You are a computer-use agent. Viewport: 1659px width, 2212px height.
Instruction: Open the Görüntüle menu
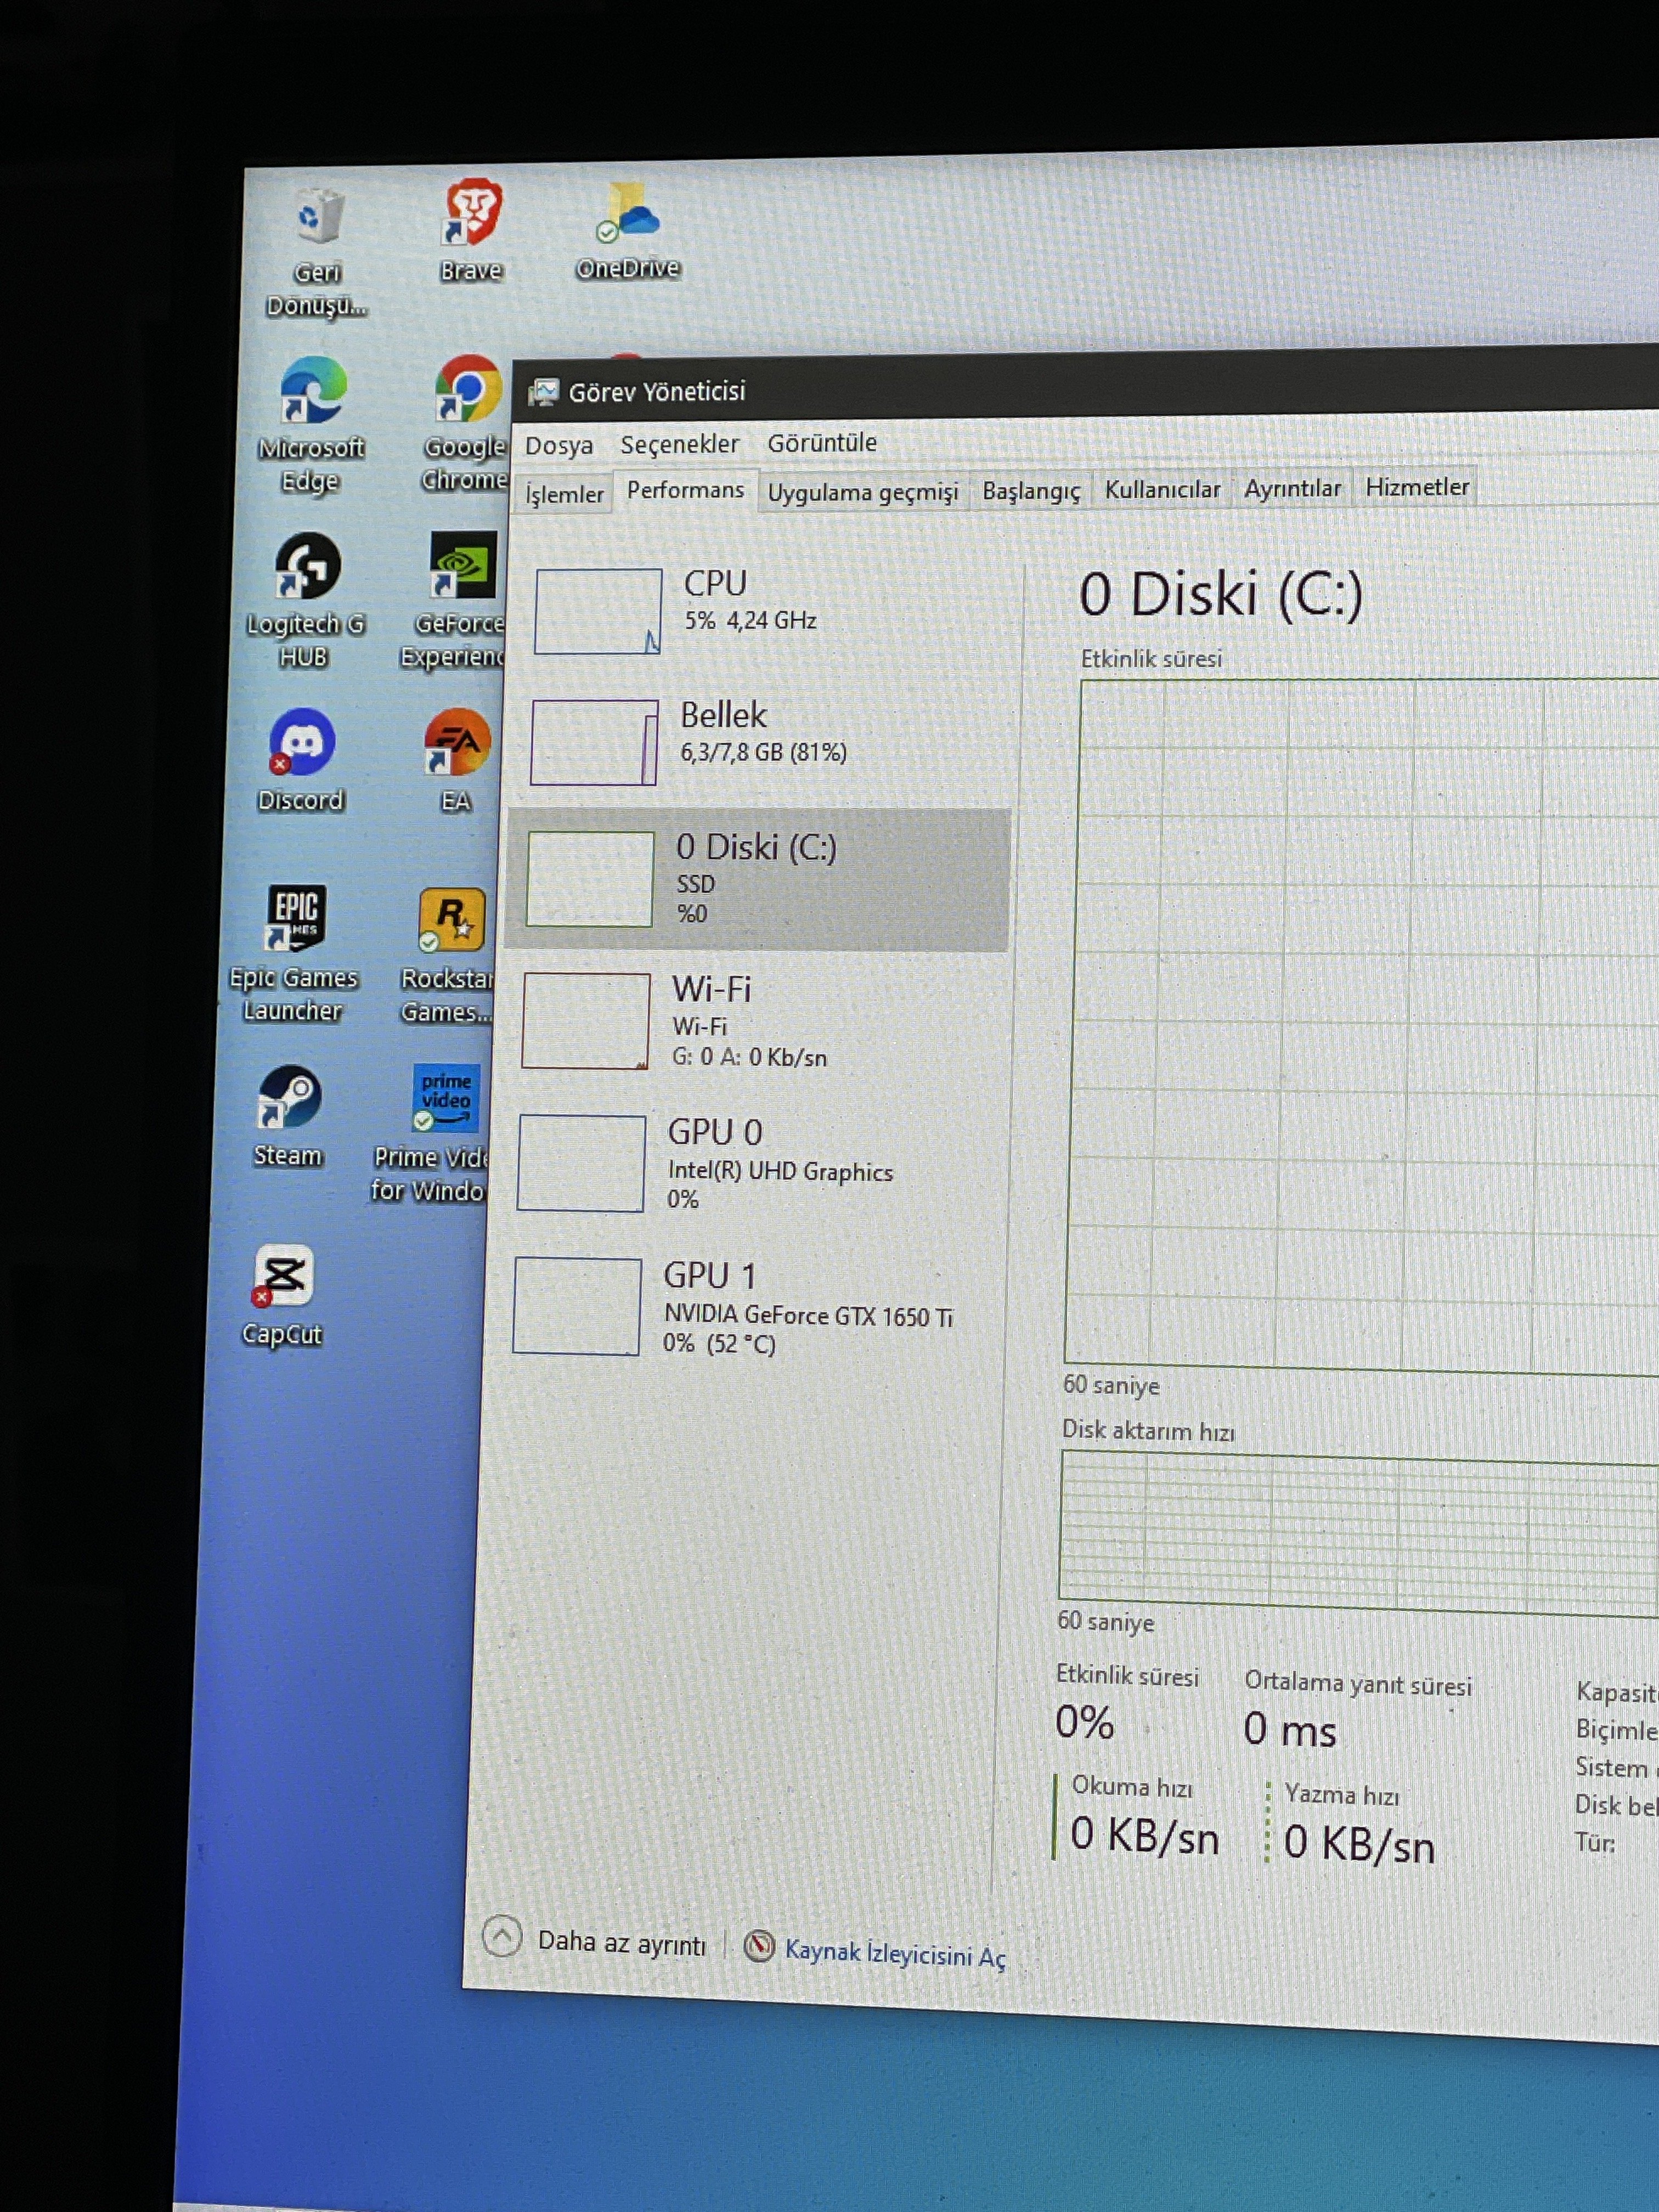(821, 442)
